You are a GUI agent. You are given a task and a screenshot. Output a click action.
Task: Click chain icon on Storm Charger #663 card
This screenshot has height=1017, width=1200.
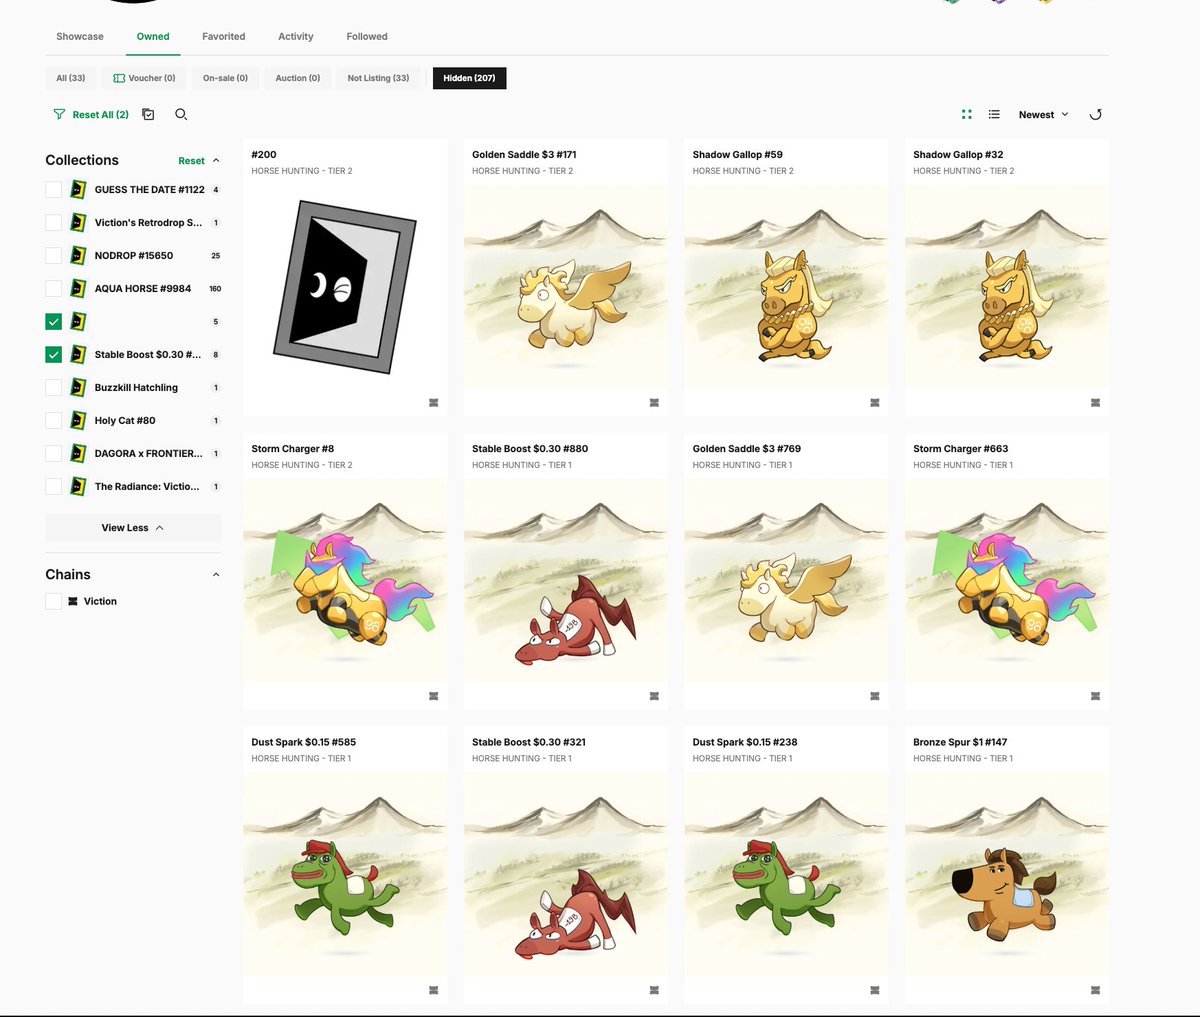tap(1095, 696)
